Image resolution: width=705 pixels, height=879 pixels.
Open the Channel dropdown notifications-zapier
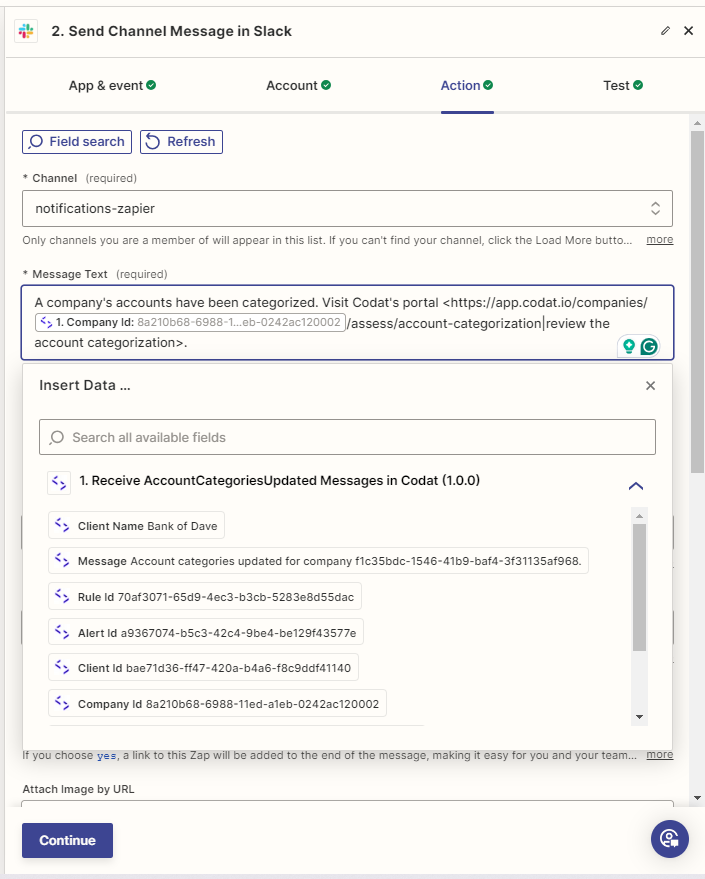point(347,208)
